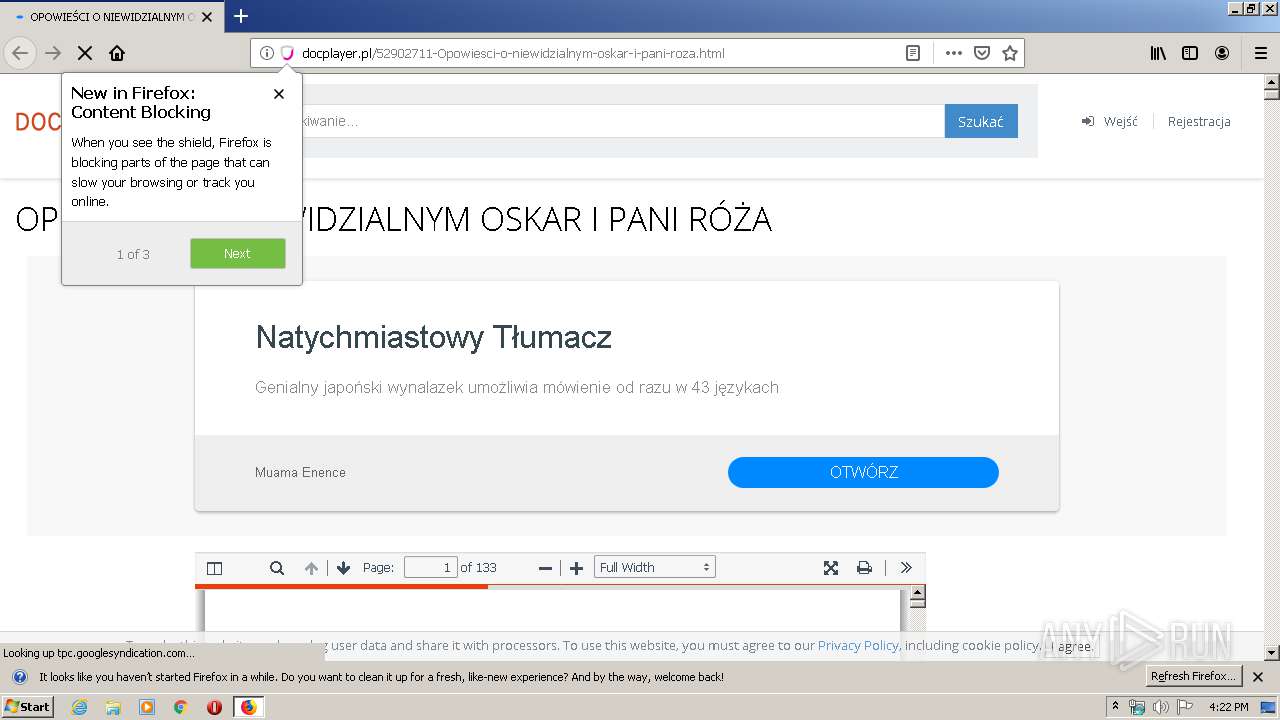Go back to previous page
The width and height of the screenshot is (1280, 720).
(20, 53)
